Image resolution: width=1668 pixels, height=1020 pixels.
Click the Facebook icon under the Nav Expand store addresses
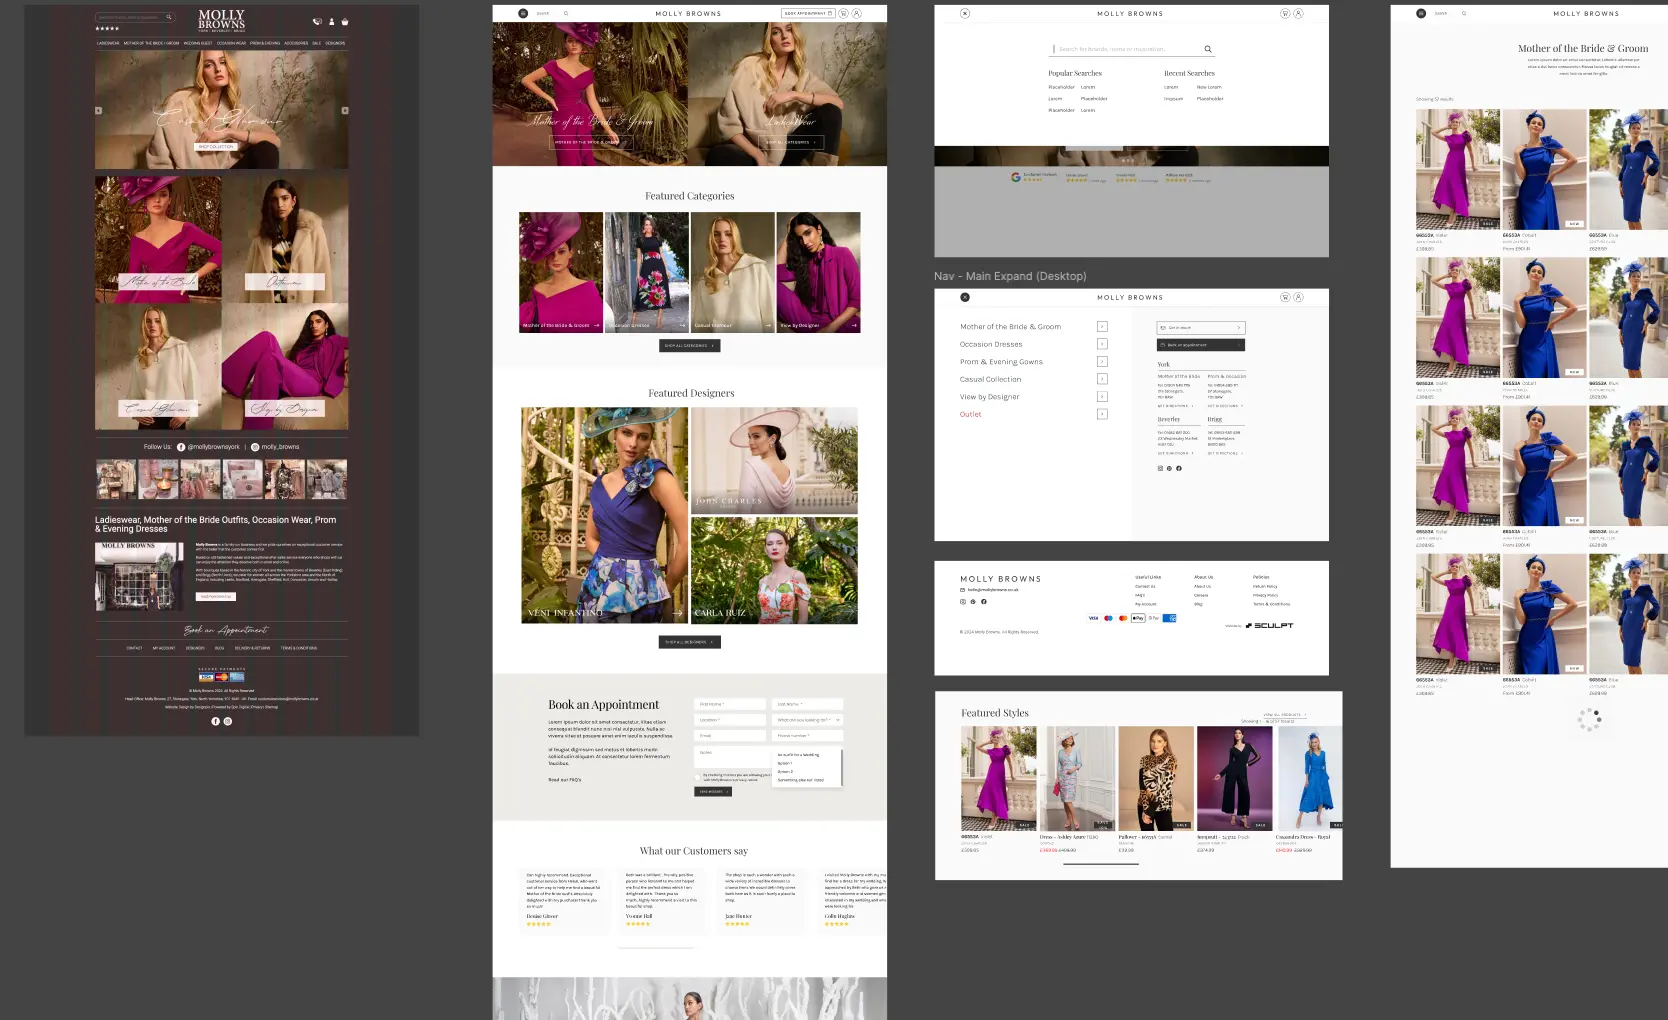coord(1179,468)
